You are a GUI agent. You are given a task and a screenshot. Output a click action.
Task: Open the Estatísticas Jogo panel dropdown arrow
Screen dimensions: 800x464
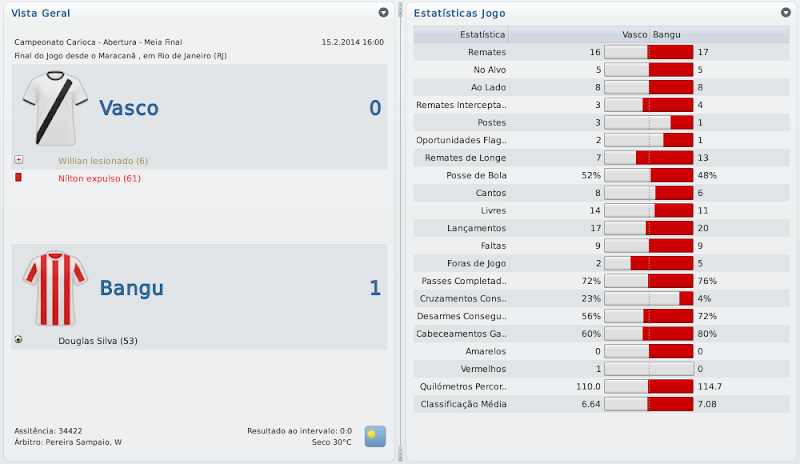[x=785, y=13]
